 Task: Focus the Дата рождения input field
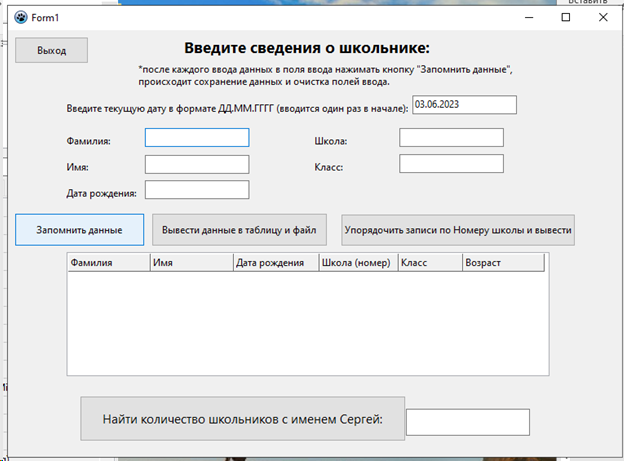197,189
